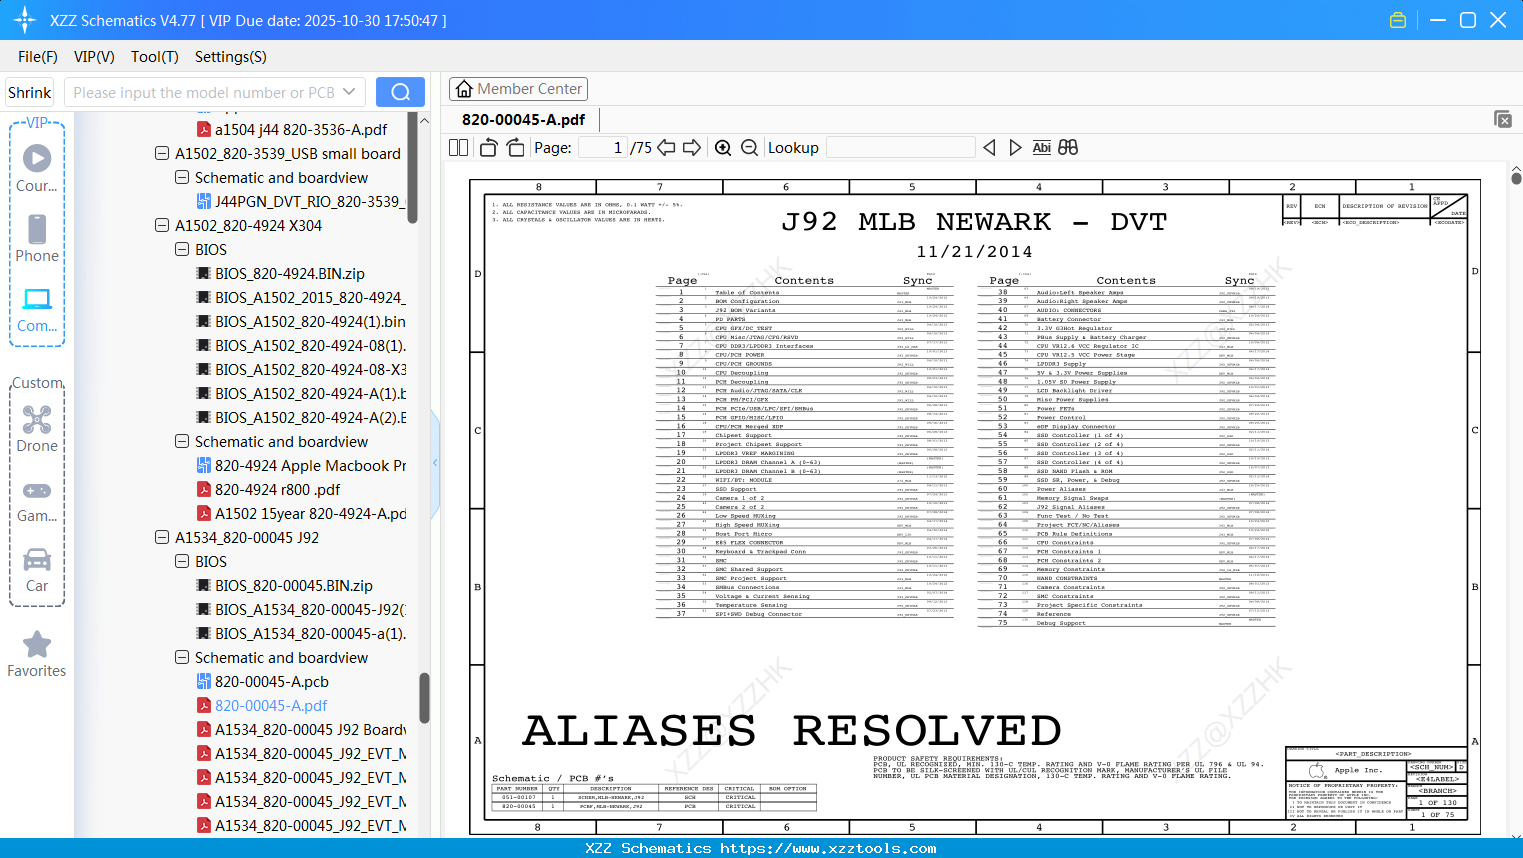Select the Car category icon
This screenshot has width=1523, height=858.
point(37,570)
